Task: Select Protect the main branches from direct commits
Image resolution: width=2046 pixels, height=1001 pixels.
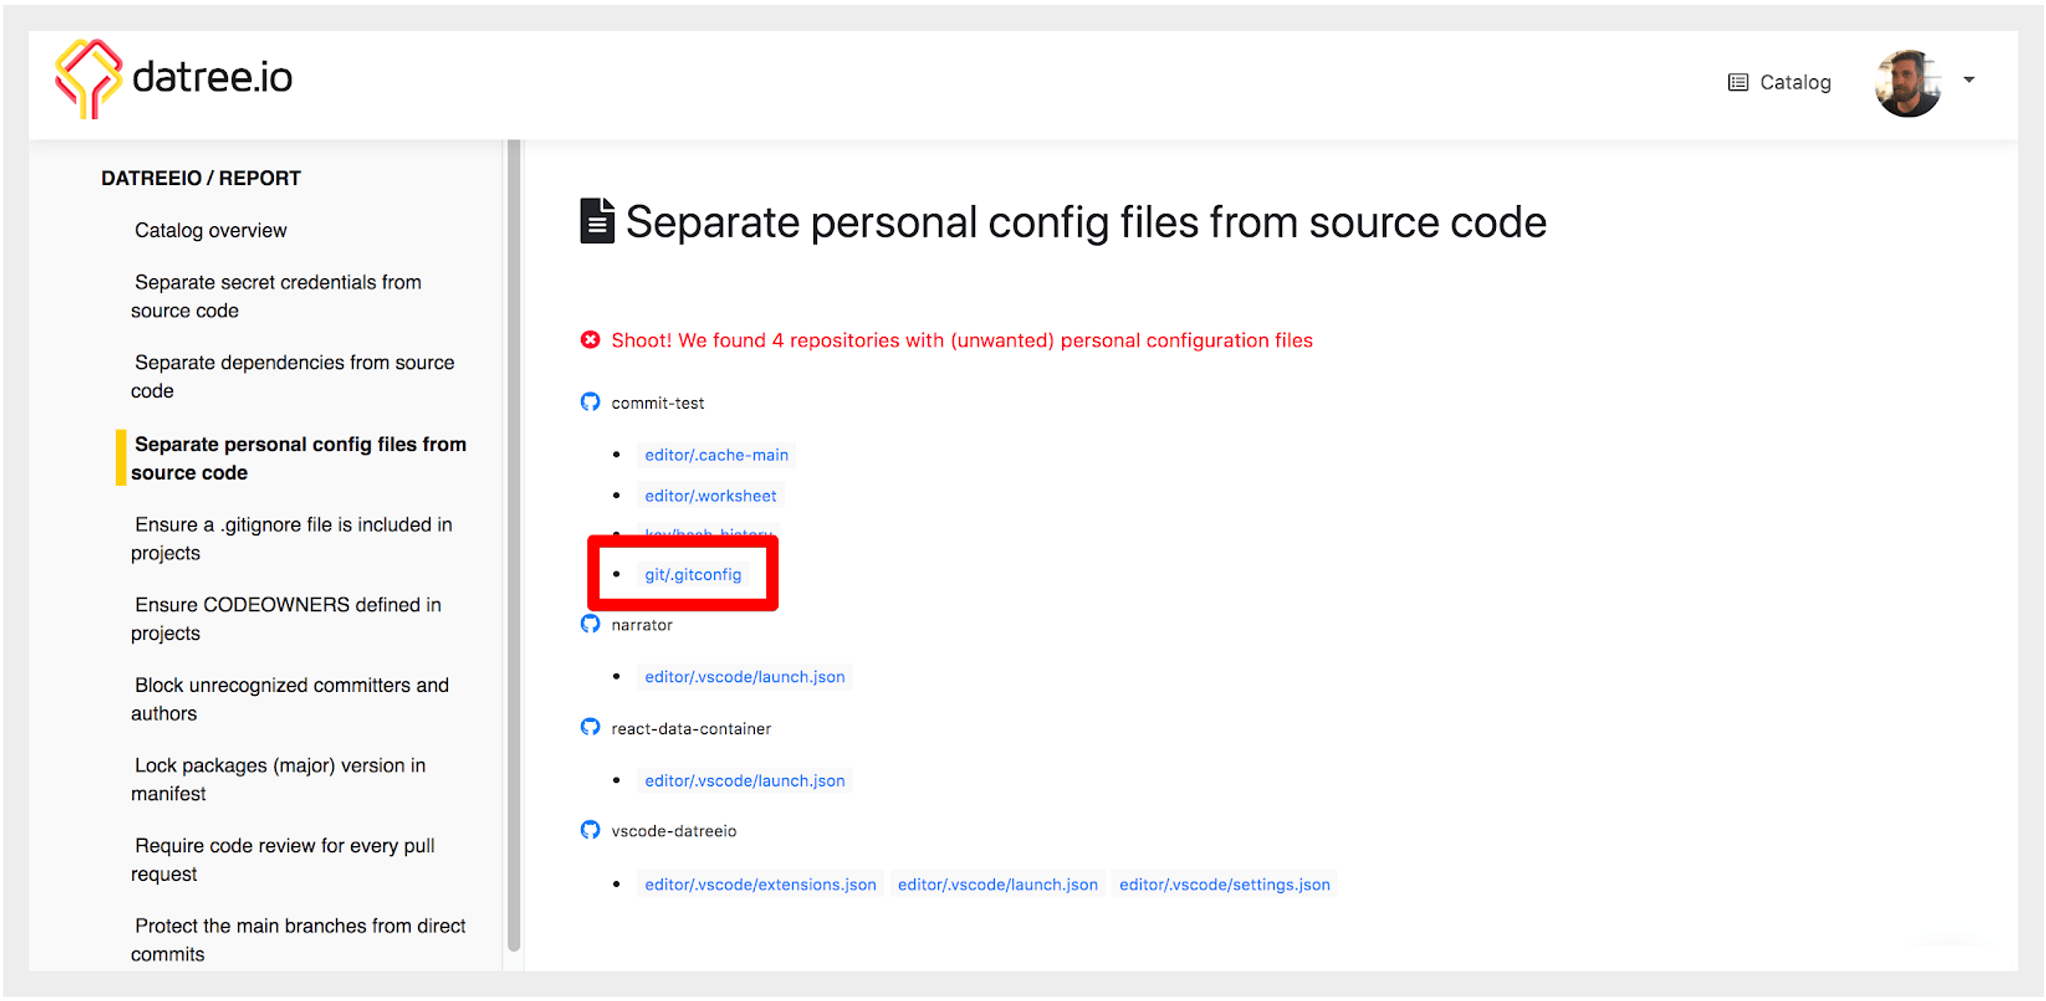Action: click(298, 940)
